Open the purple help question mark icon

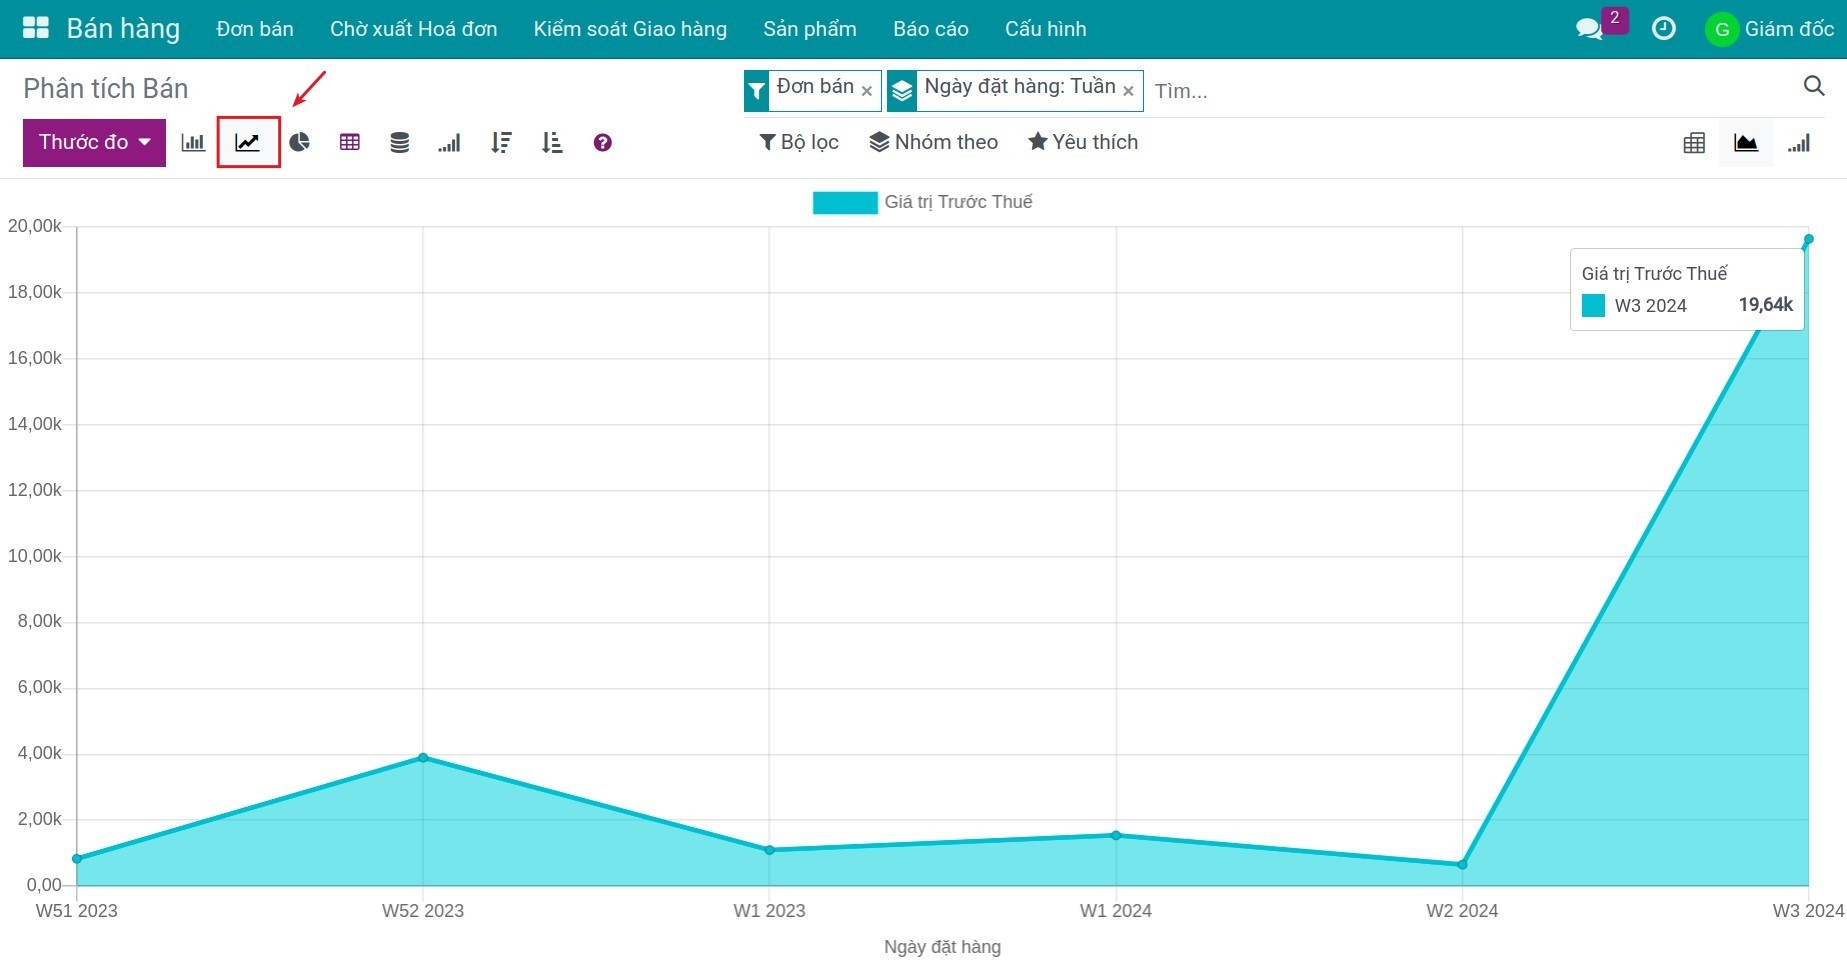coord(602,143)
